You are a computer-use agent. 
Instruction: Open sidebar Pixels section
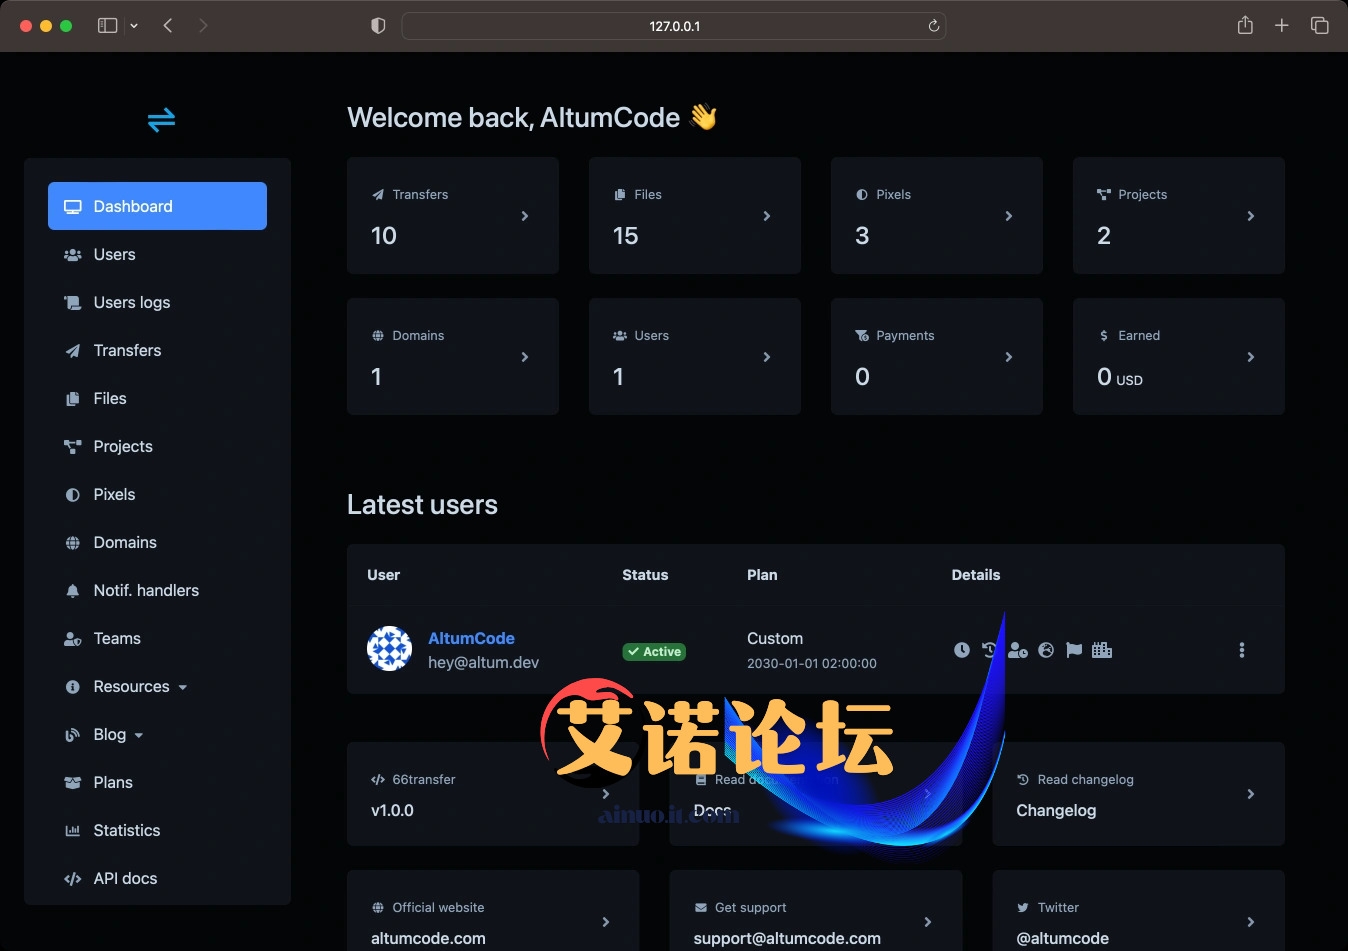157,494
